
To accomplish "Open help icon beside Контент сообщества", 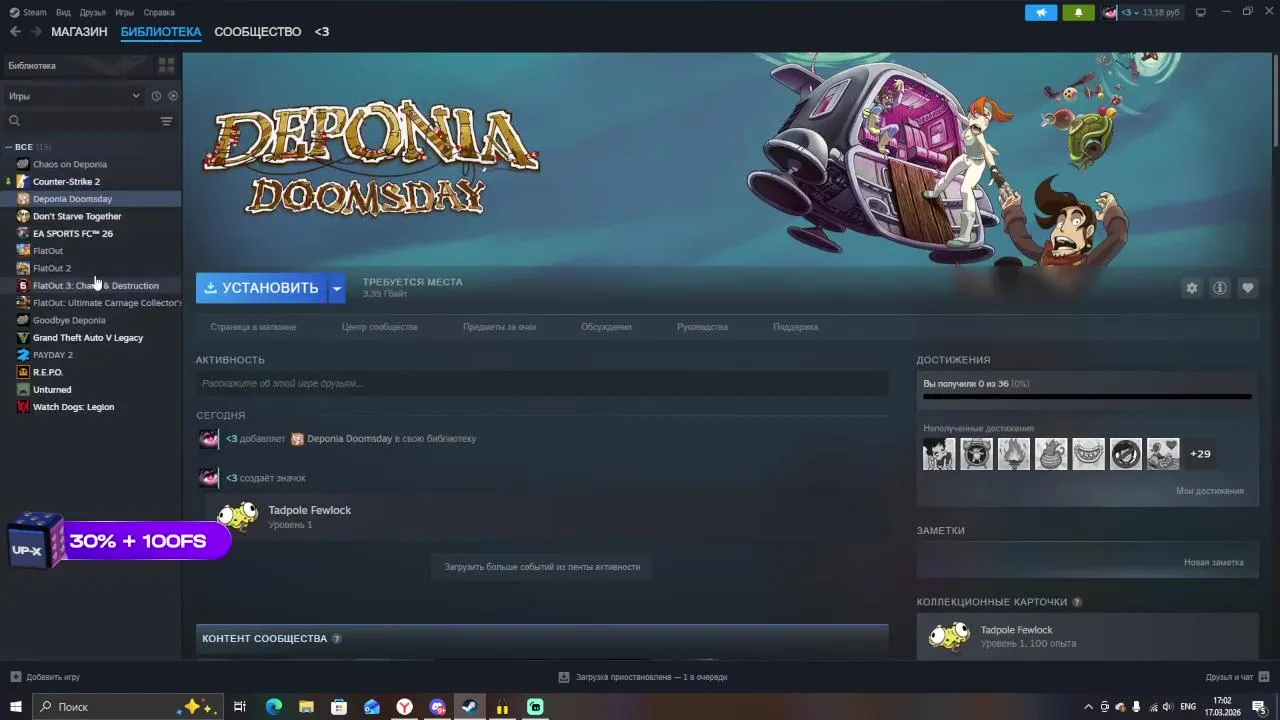I will [336, 639].
